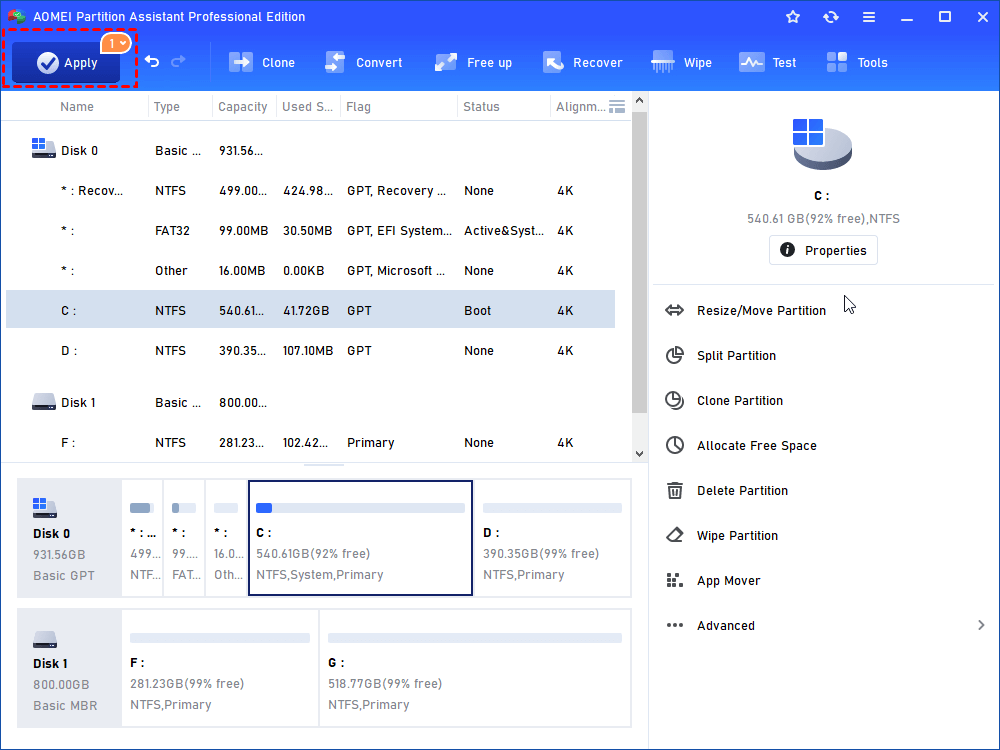
Task: Click the Clone Partition icon
Action: click(675, 400)
